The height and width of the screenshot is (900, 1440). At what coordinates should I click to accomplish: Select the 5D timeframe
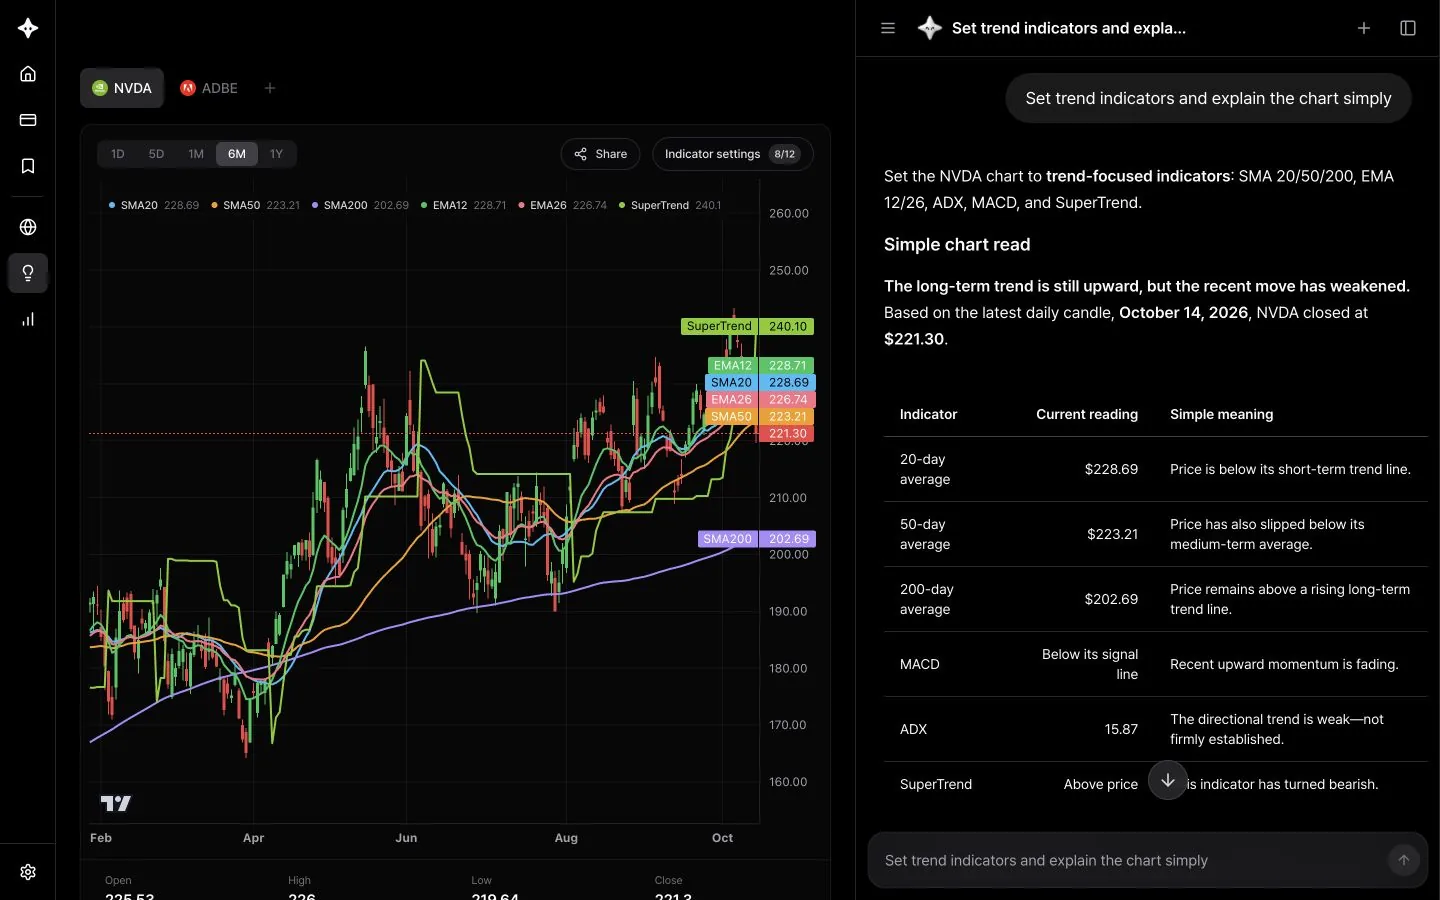[156, 154]
